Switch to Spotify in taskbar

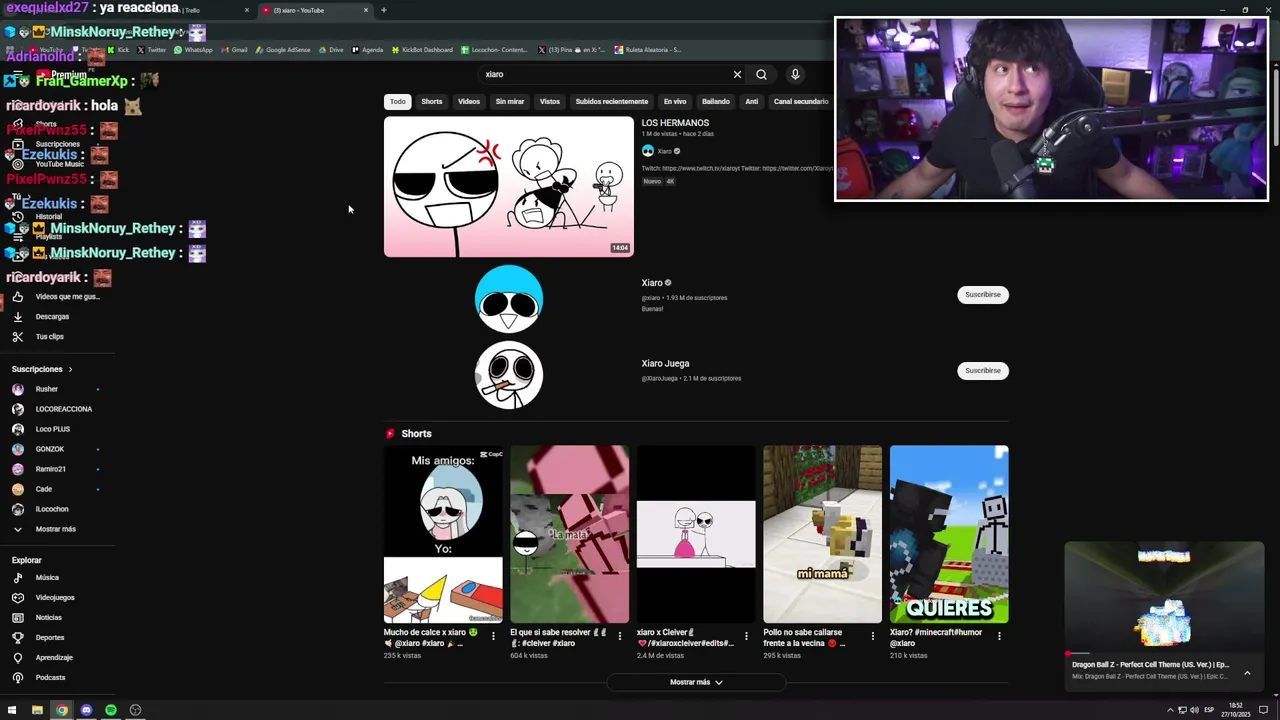[x=111, y=710]
